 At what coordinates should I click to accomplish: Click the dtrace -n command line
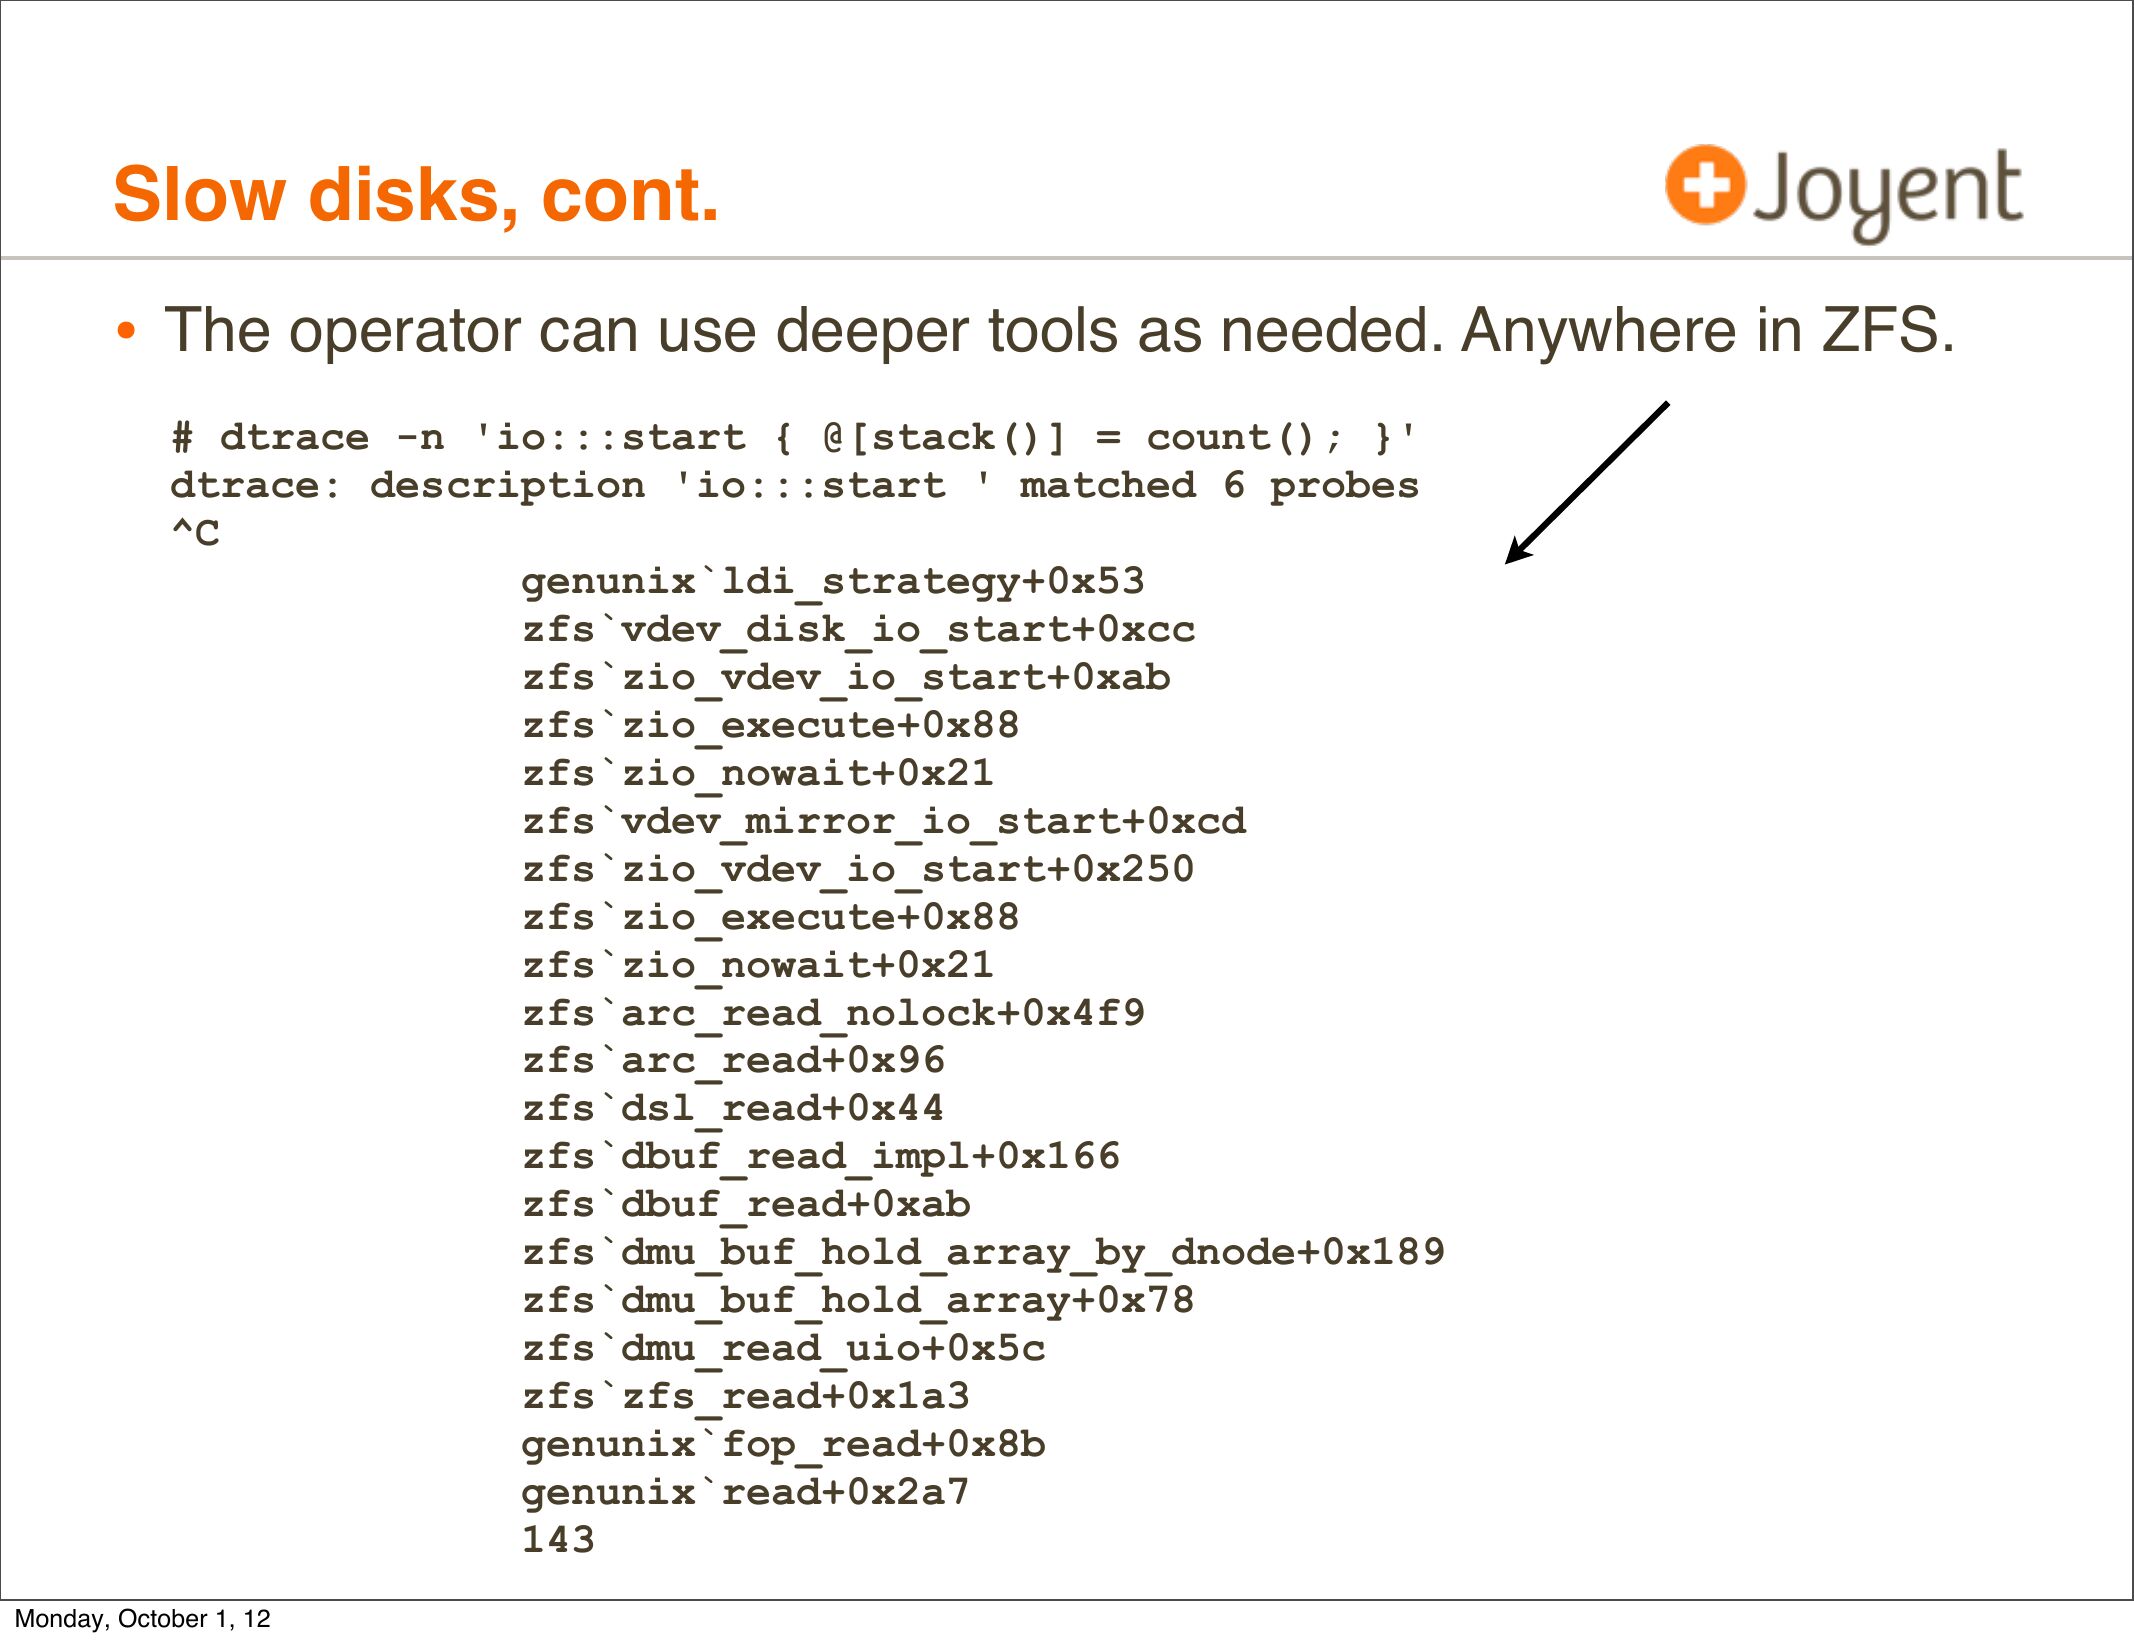coord(793,438)
